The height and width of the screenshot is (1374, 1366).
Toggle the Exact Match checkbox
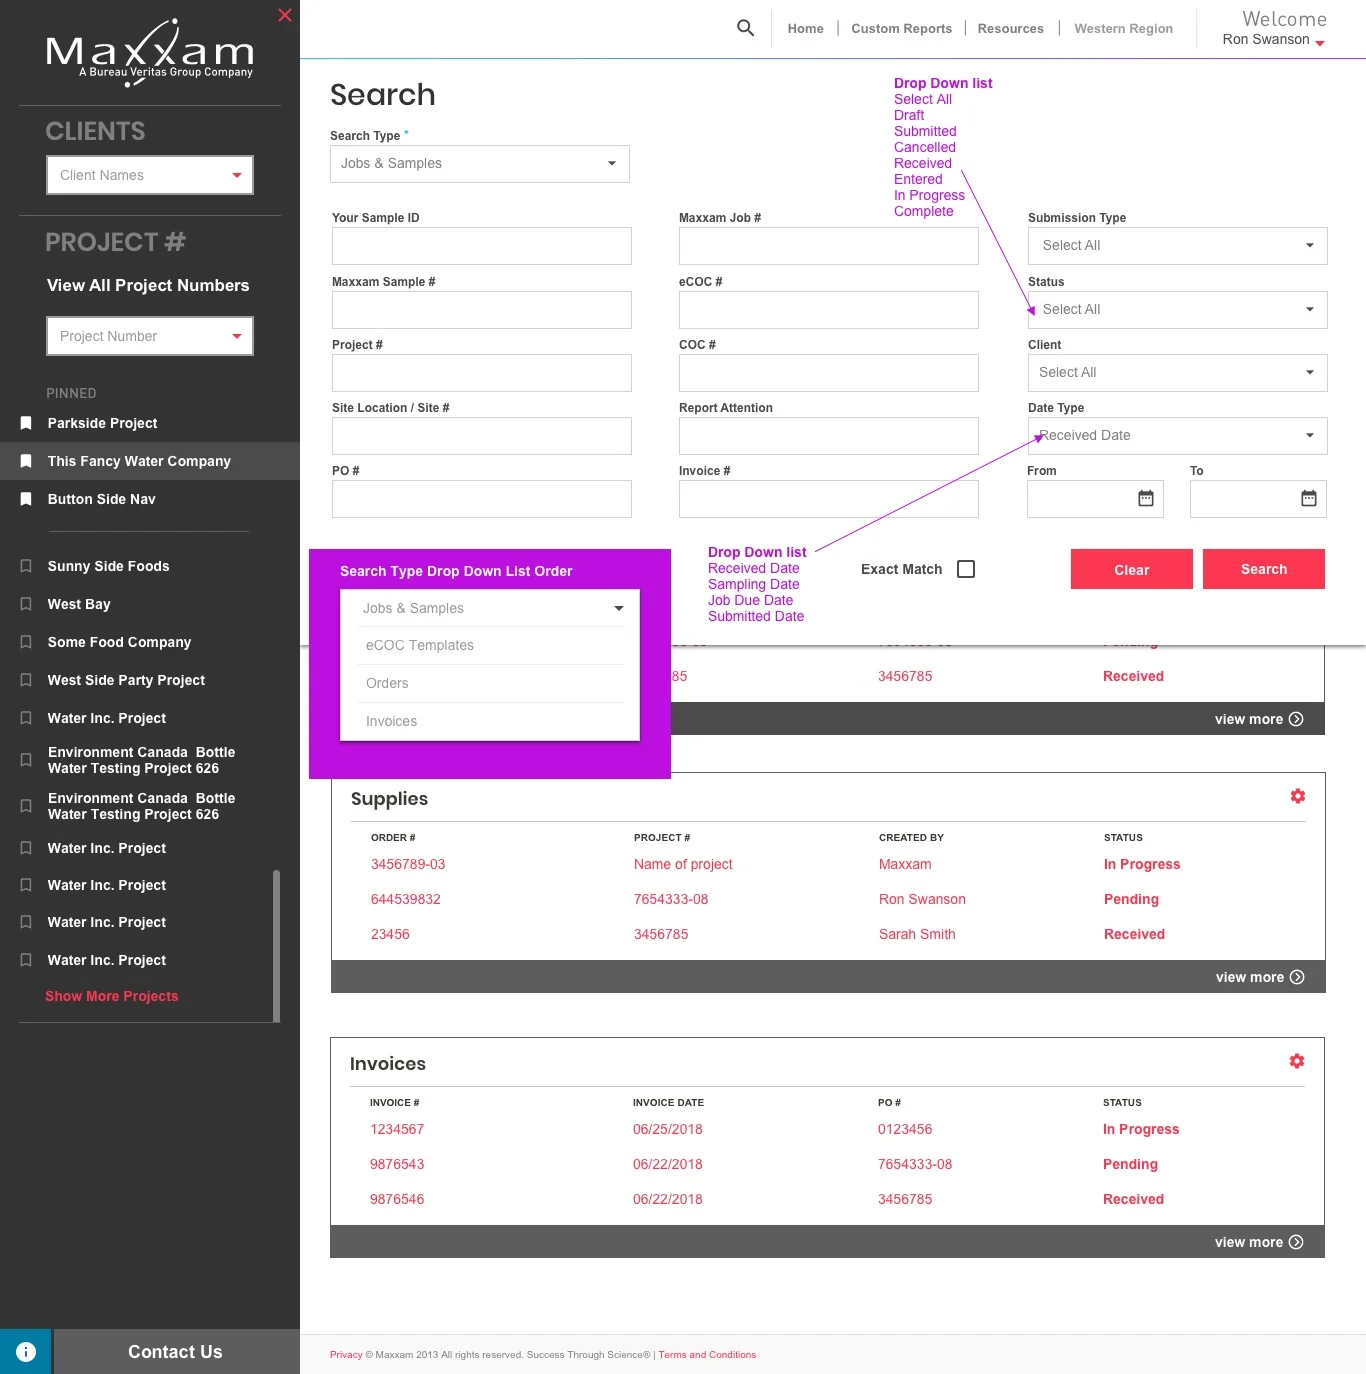tap(966, 569)
